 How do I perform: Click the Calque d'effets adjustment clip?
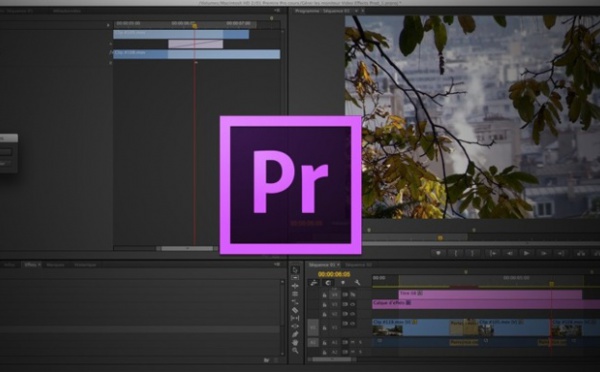486,304
